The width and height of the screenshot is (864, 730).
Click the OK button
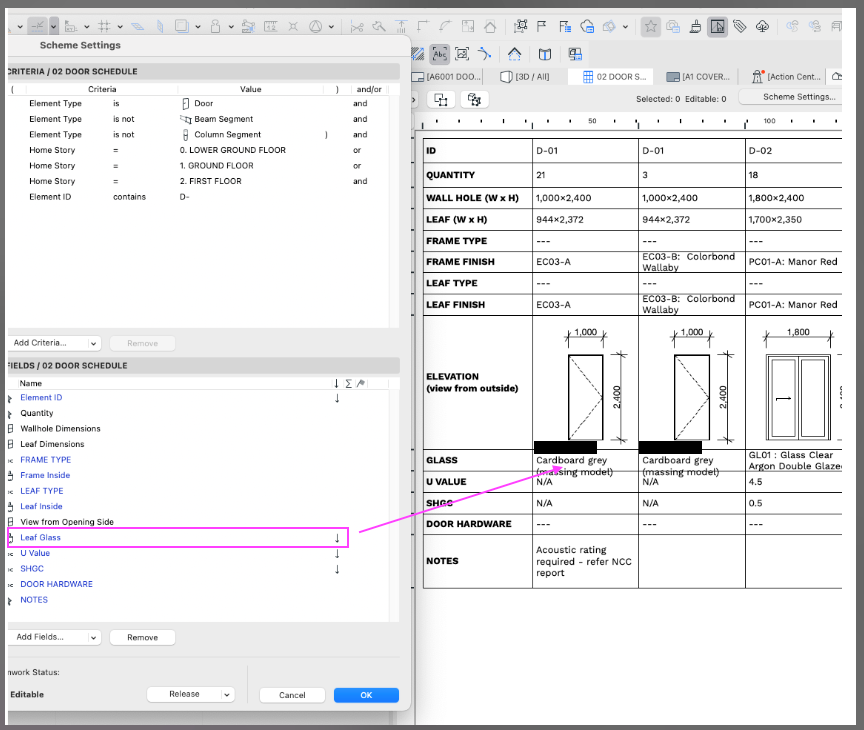[x=366, y=695]
